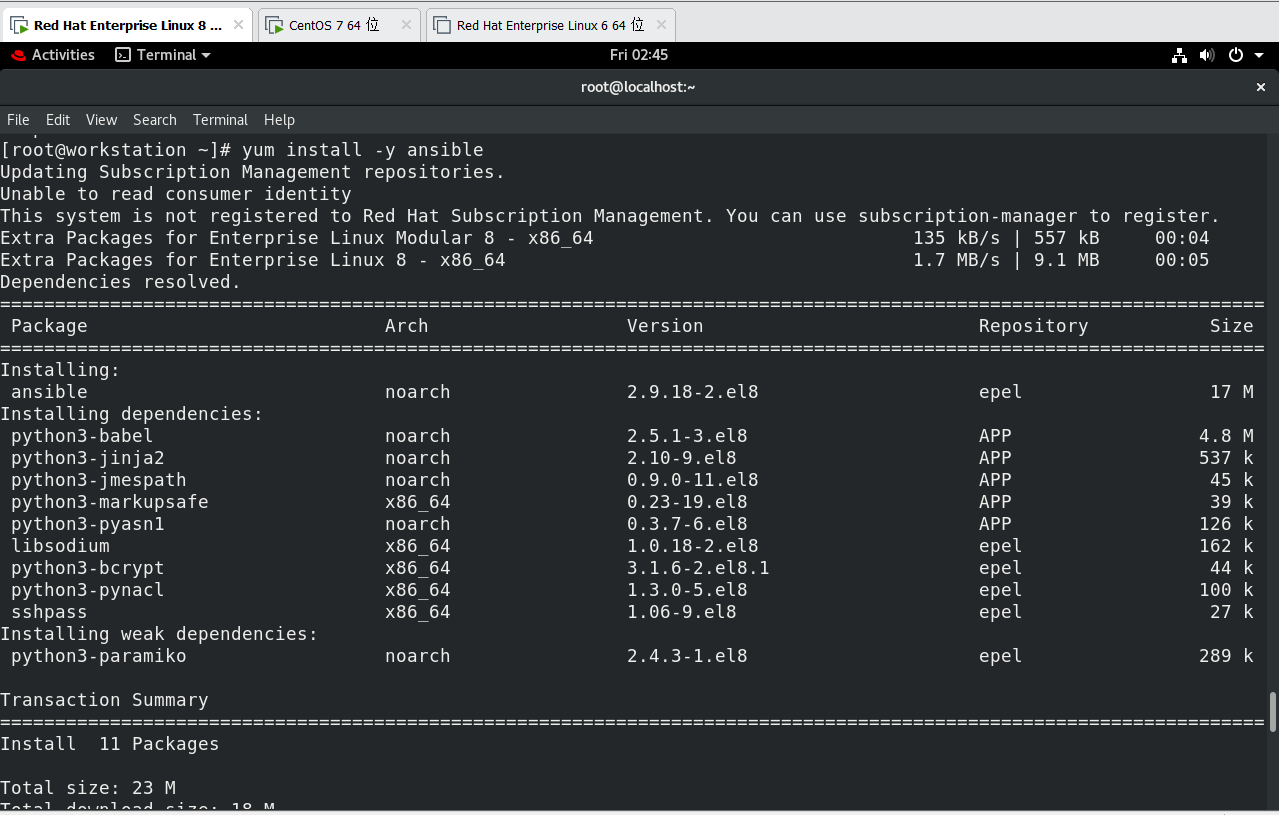Image resolution: width=1279 pixels, height=815 pixels.
Task: Click the version '3.1.6-2.el8.1' text
Action: (698, 568)
